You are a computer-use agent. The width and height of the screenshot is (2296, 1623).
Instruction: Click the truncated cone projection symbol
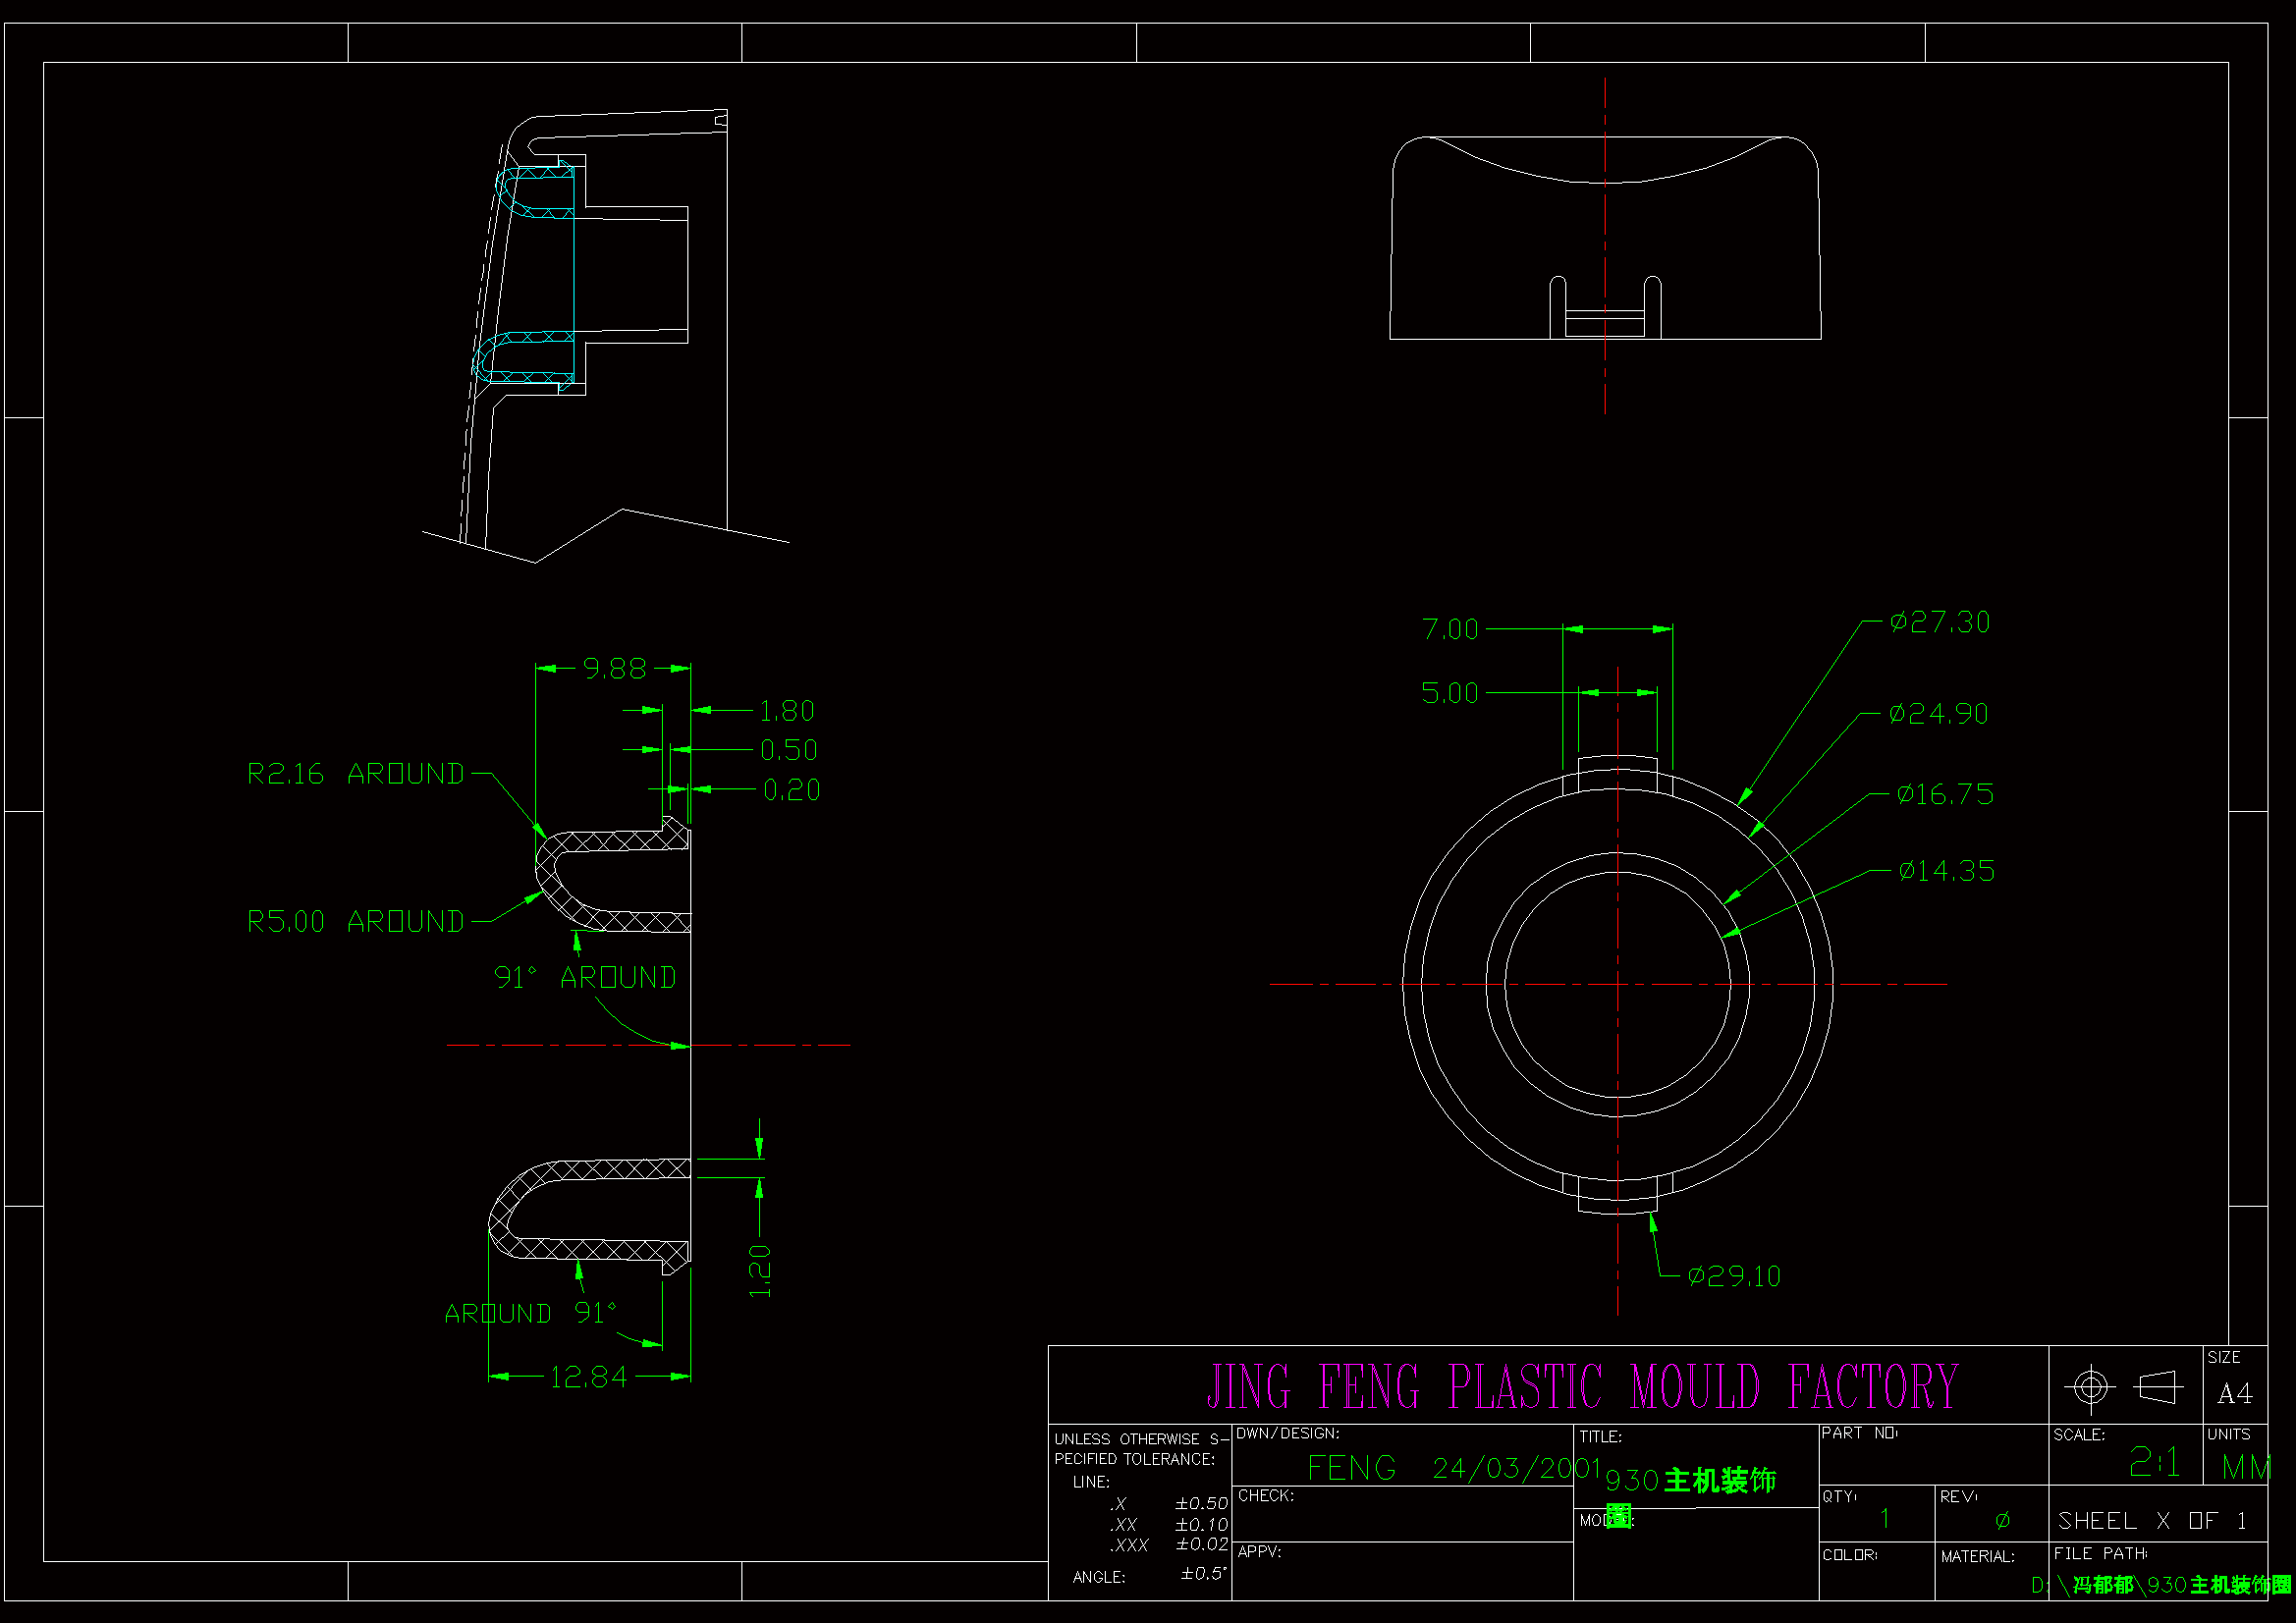click(x=2158, y=1387)
